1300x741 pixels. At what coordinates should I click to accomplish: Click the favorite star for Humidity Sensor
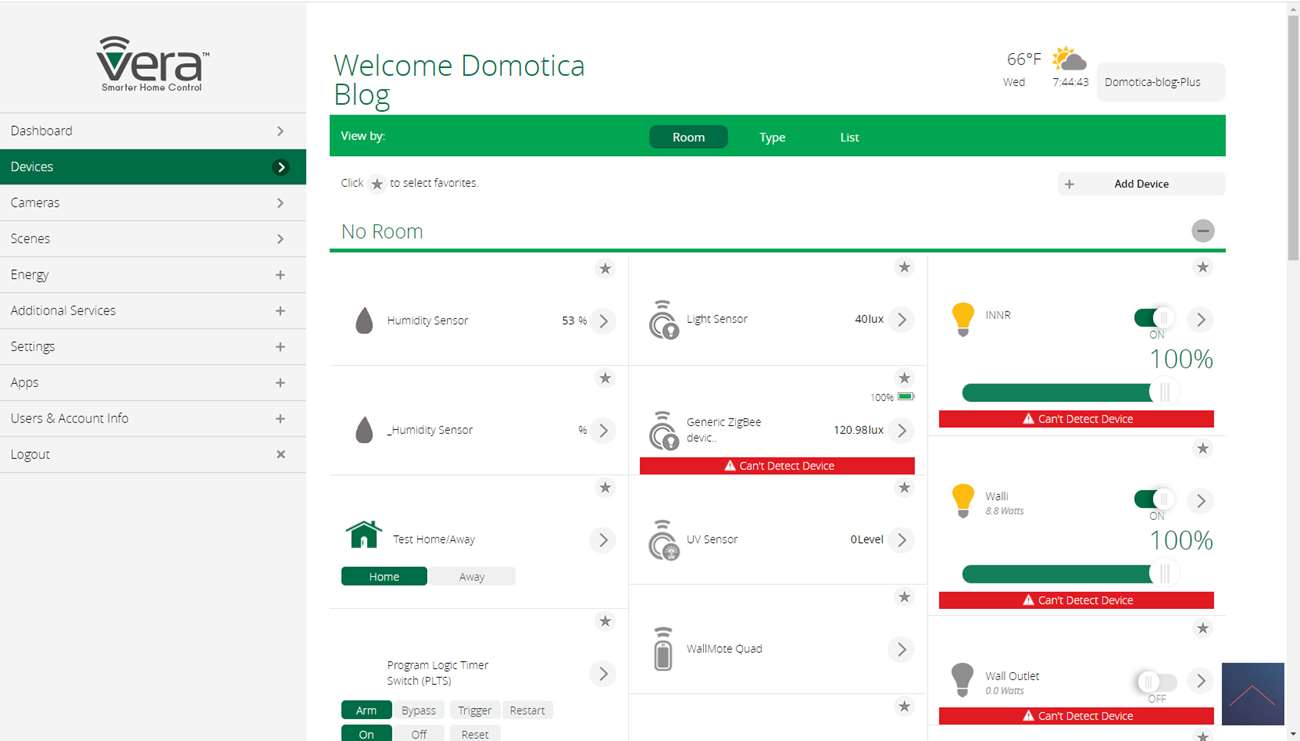click(605, 268)
